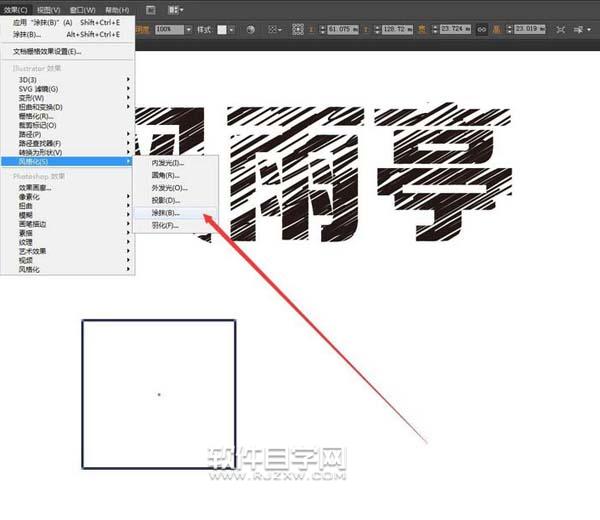Click the reference point grid icon
The height and width of the screenshot is (520, 600).
298,29
